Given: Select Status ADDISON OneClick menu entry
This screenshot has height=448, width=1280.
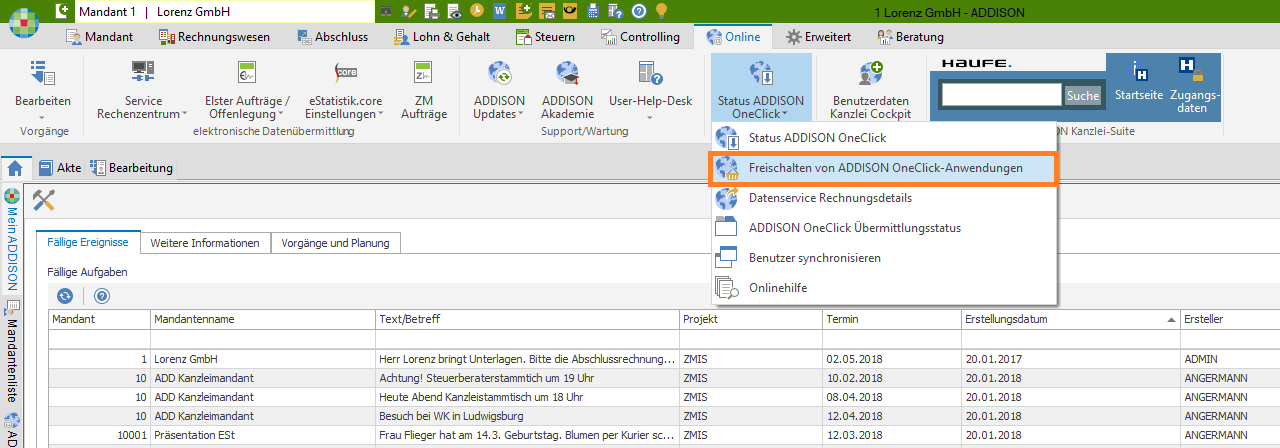Looking at the screenshot, I should tap(884, 138).
